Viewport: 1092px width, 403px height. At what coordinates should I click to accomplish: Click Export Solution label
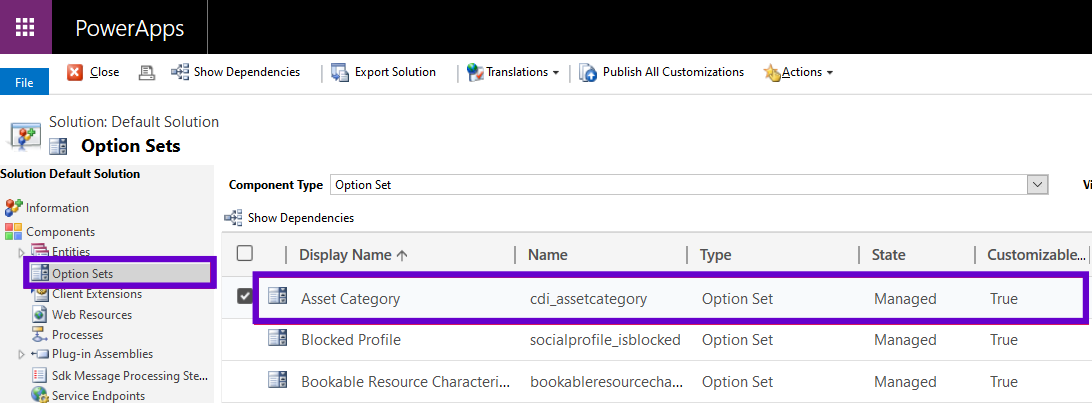(x=396, y=72)
